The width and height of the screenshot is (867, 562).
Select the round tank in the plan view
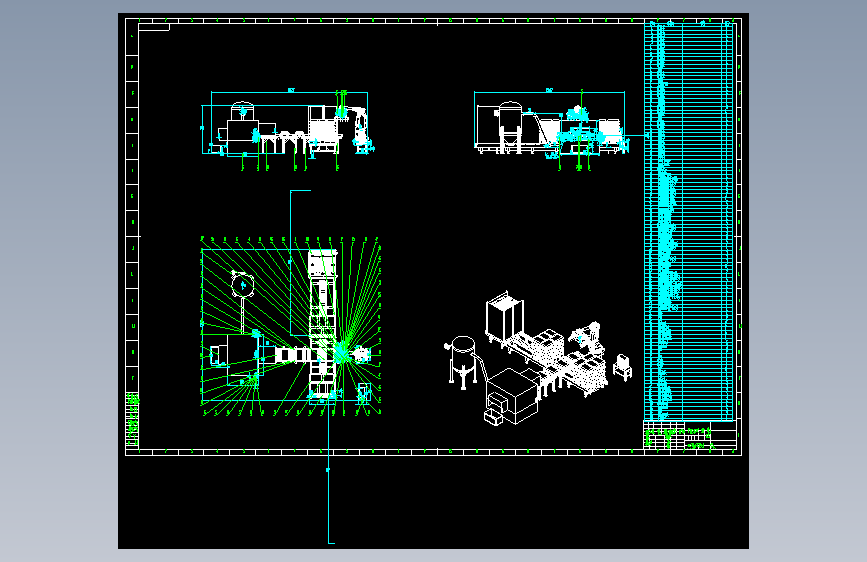pos(242,285)
